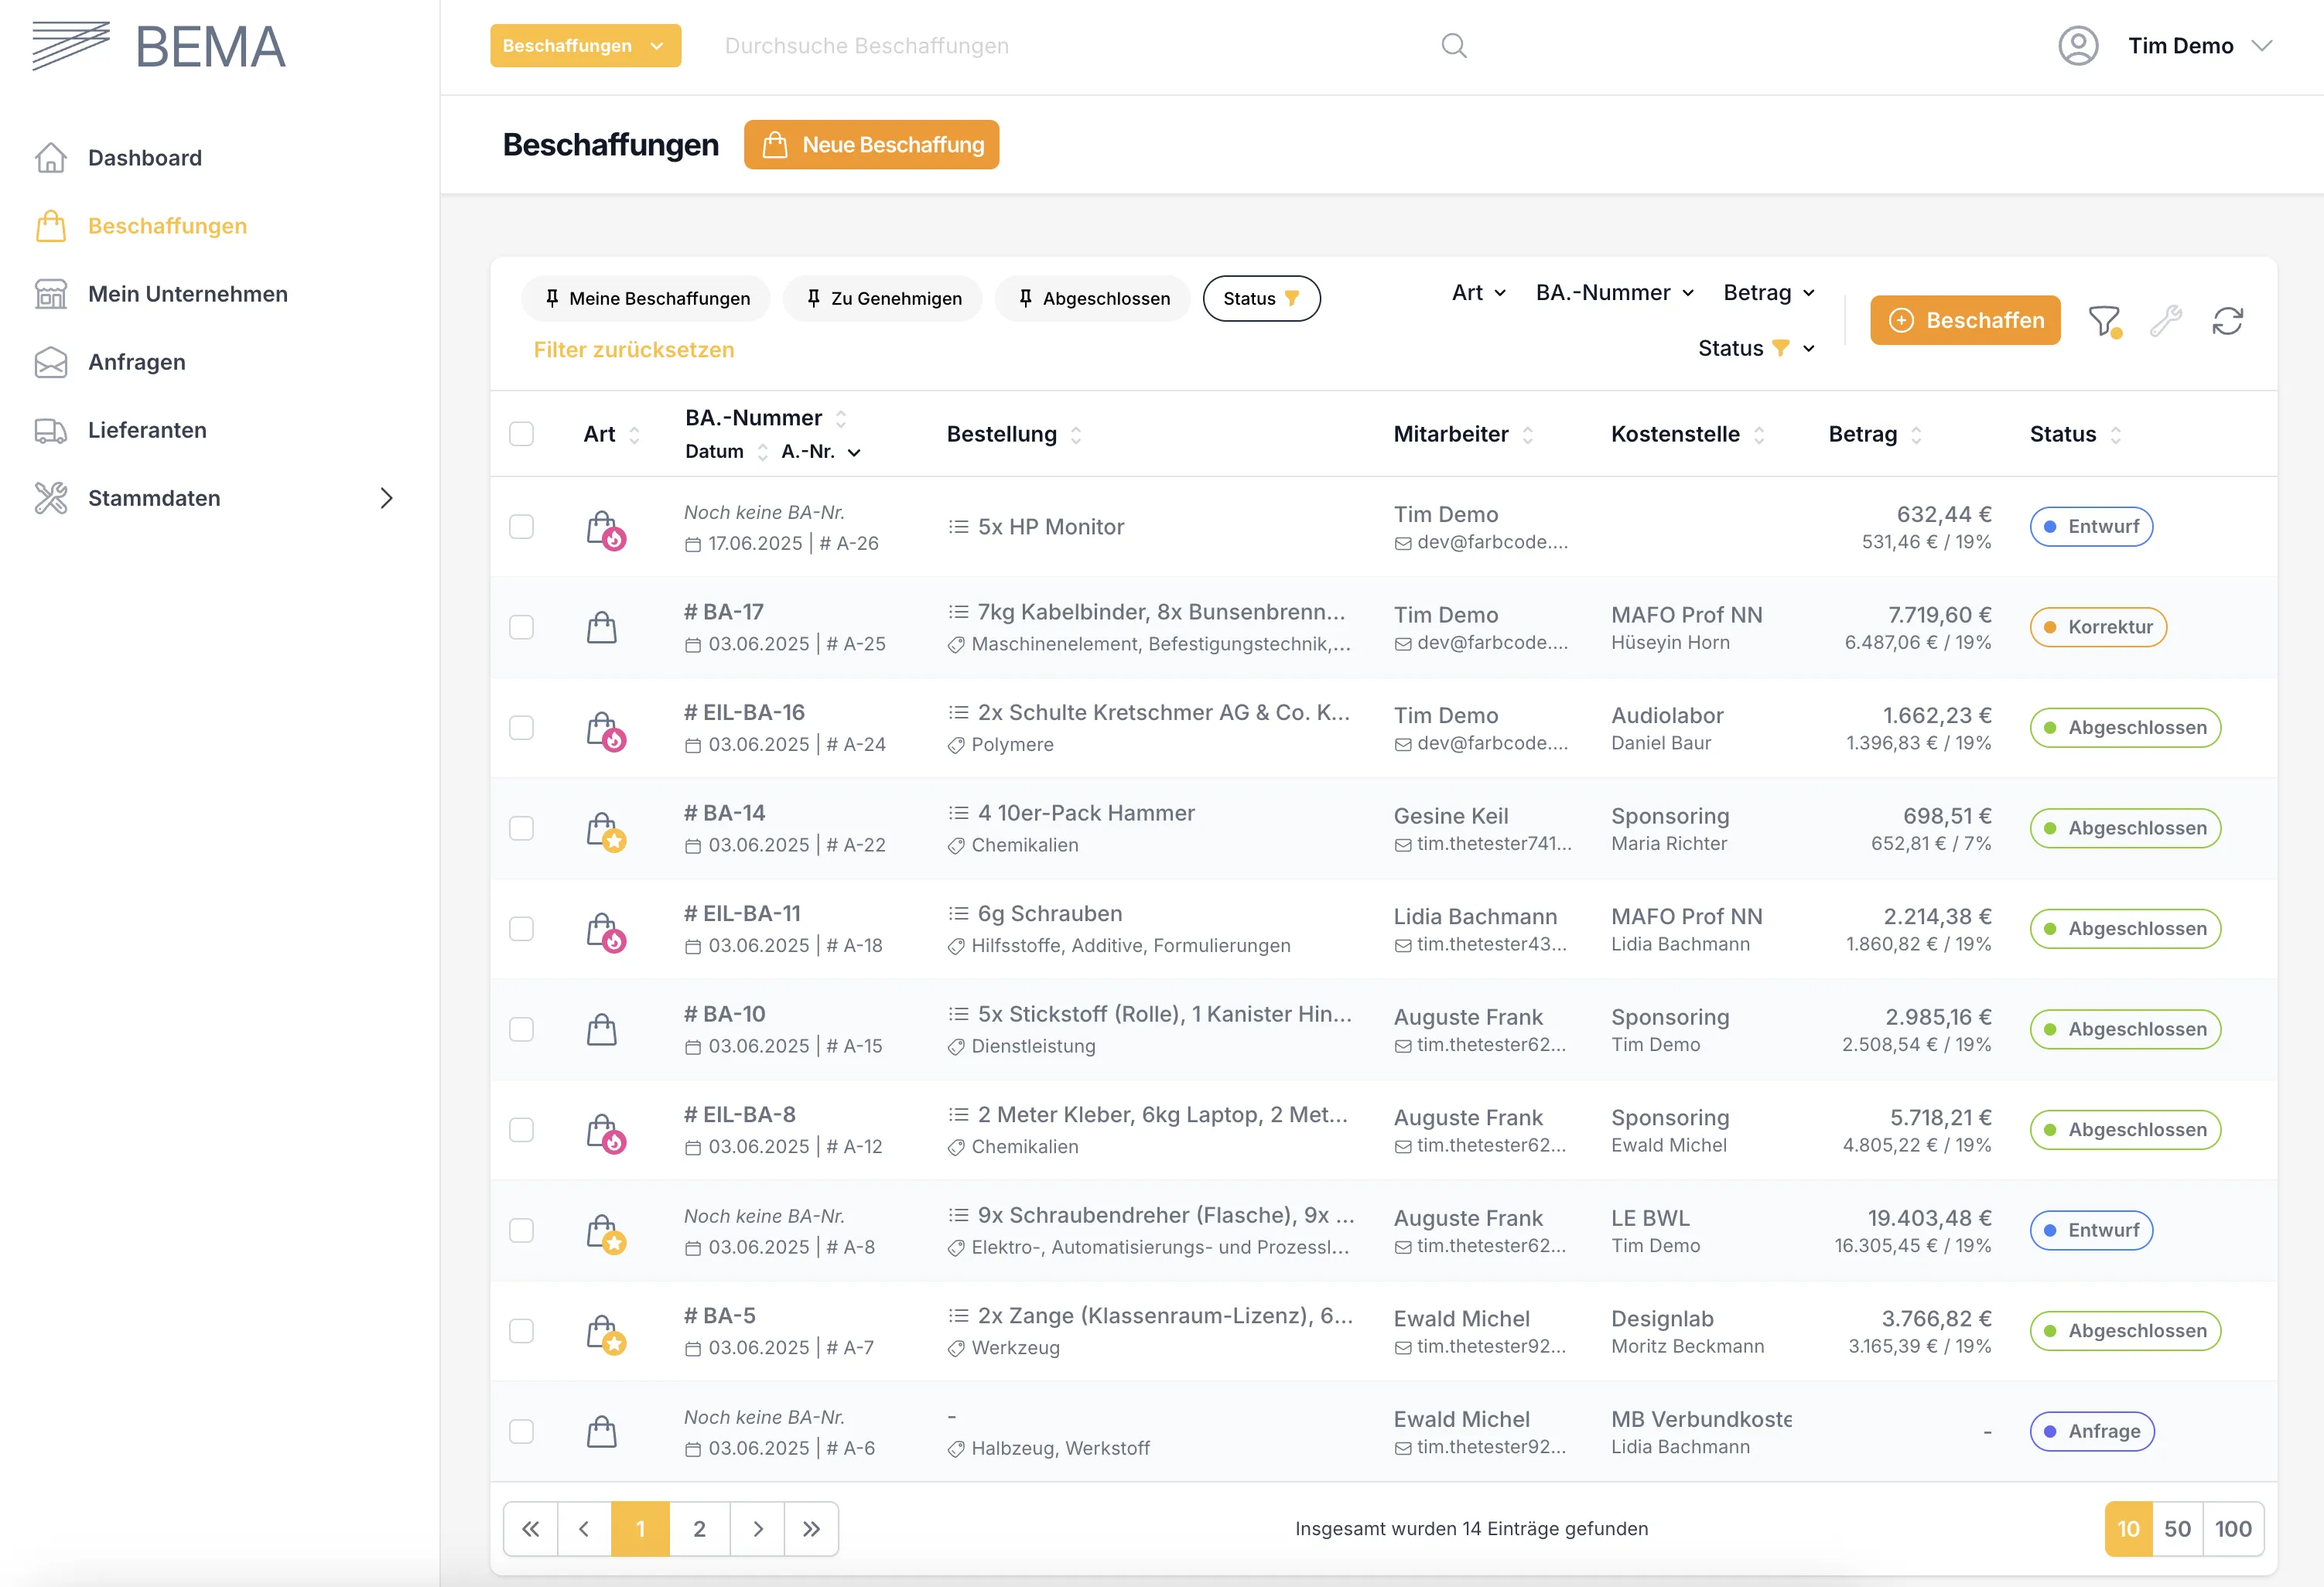The width and height of the screenshot is (2324, 1587).
Task: Click the bag icon of the BA-17 row
Action: [602, 628]
